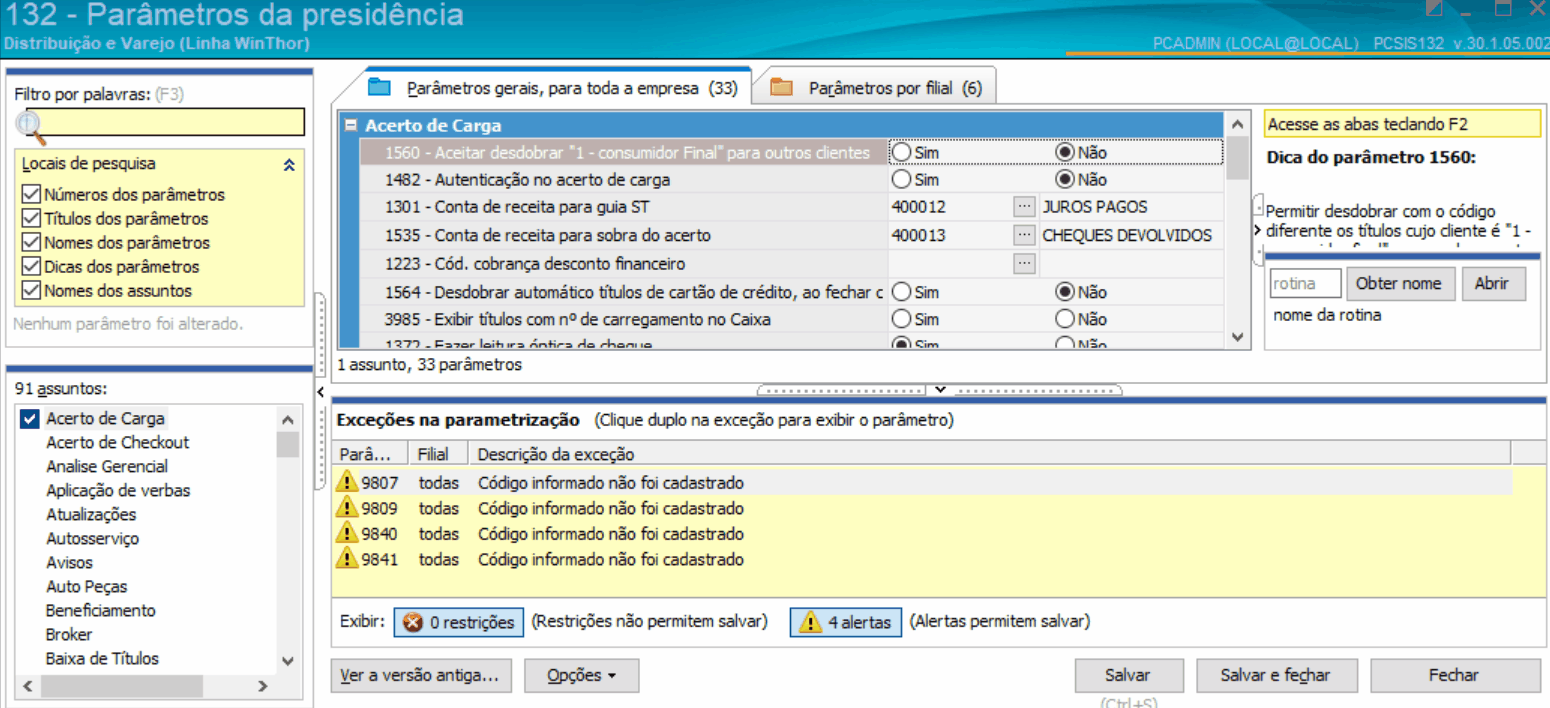Image resolution: width=1550 pixels, height=708 pixels.
Task: Collapse the parameters pane with the center splitter arrow
Action: coord(939,389)
